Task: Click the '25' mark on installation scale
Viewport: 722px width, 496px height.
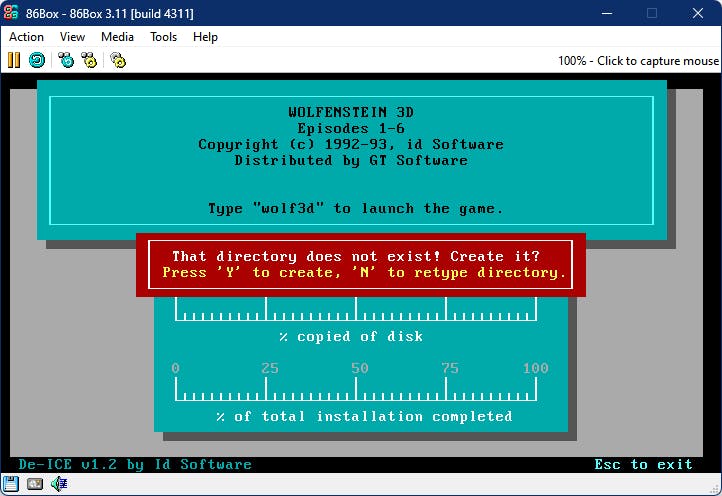Action: (x=270, y=368)
